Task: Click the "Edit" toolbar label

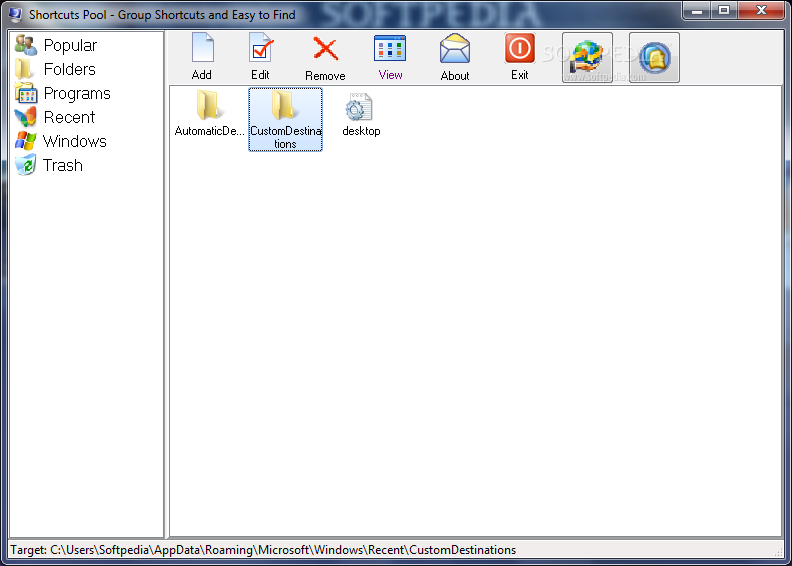Action: pyautogui.click(x=260, y=75)
